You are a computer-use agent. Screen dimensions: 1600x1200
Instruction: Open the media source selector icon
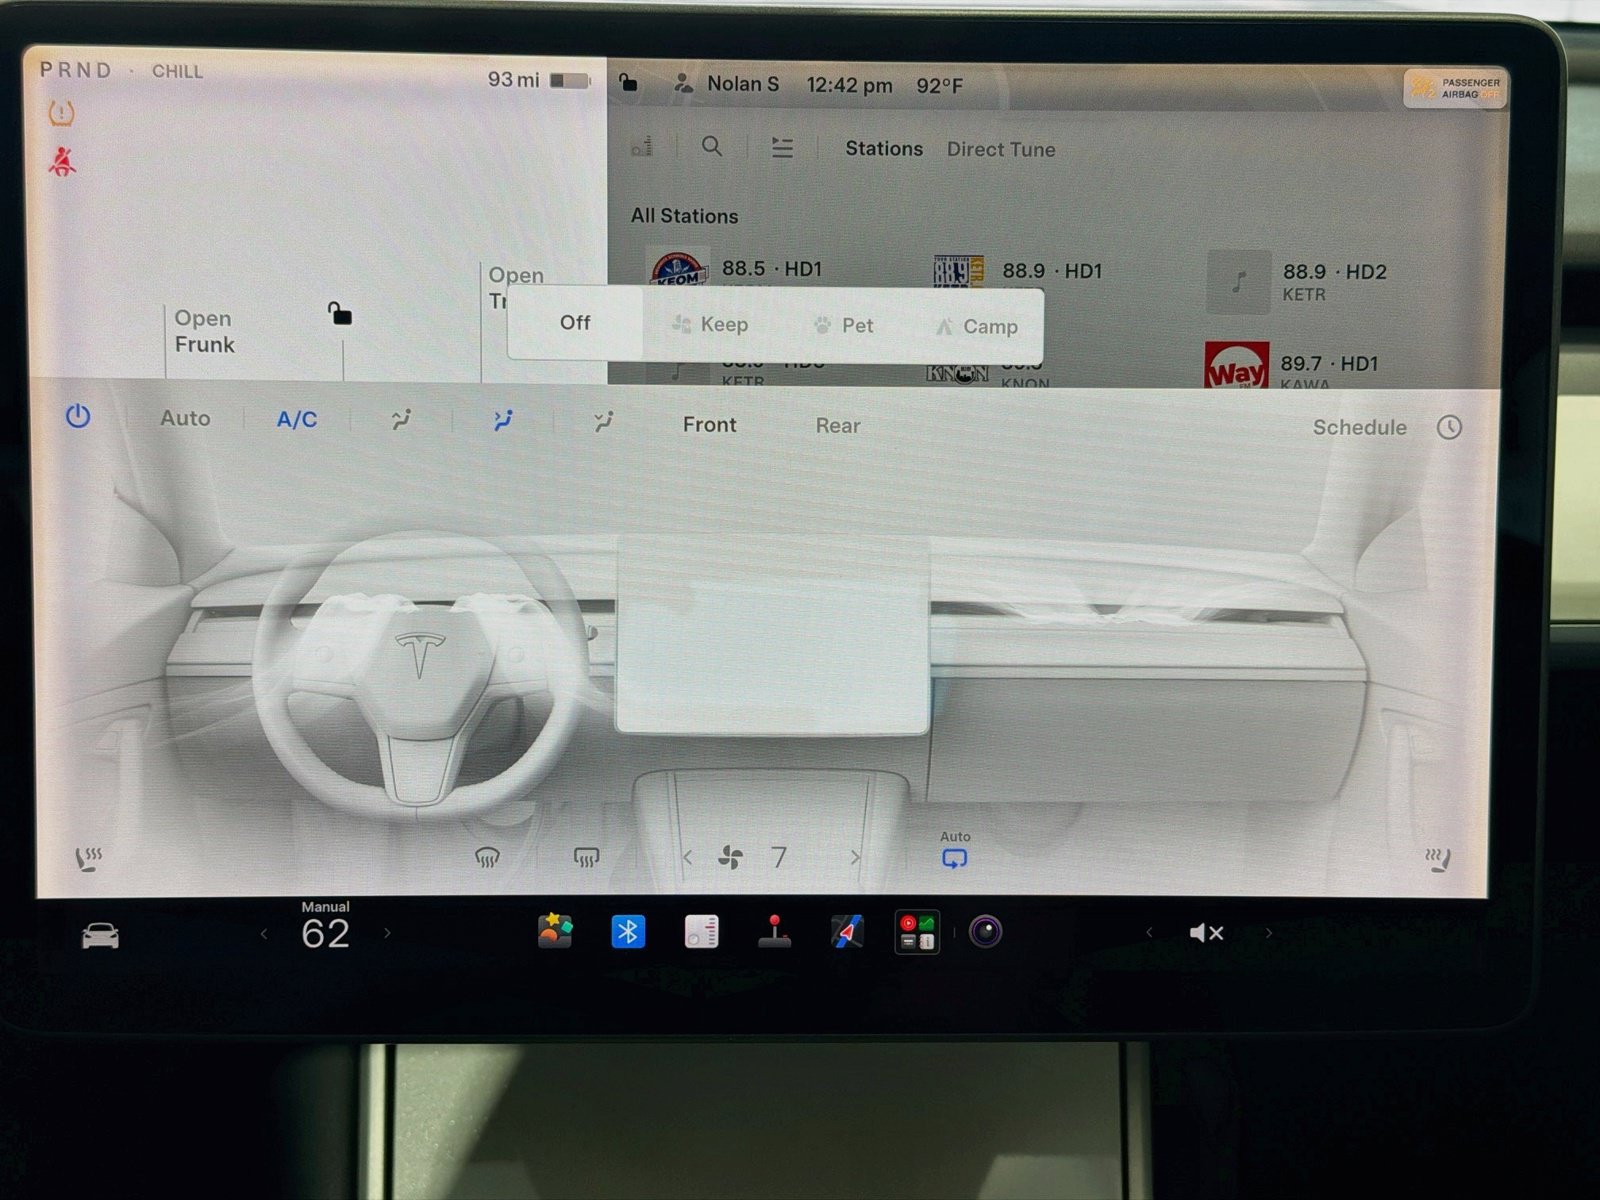[x=643, y=146]
